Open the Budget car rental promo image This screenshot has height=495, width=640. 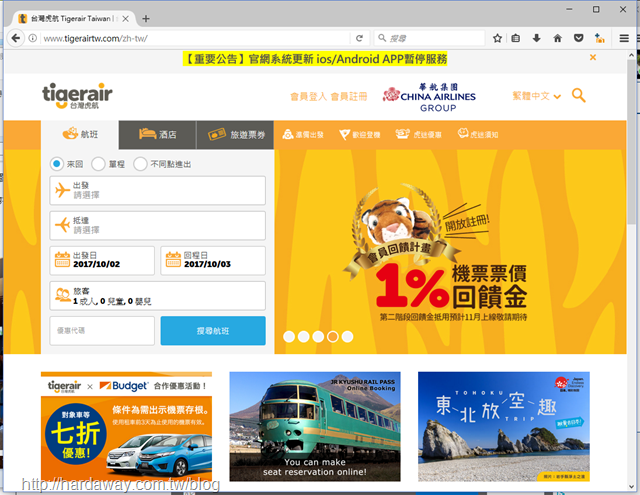(x=127, y=426)
